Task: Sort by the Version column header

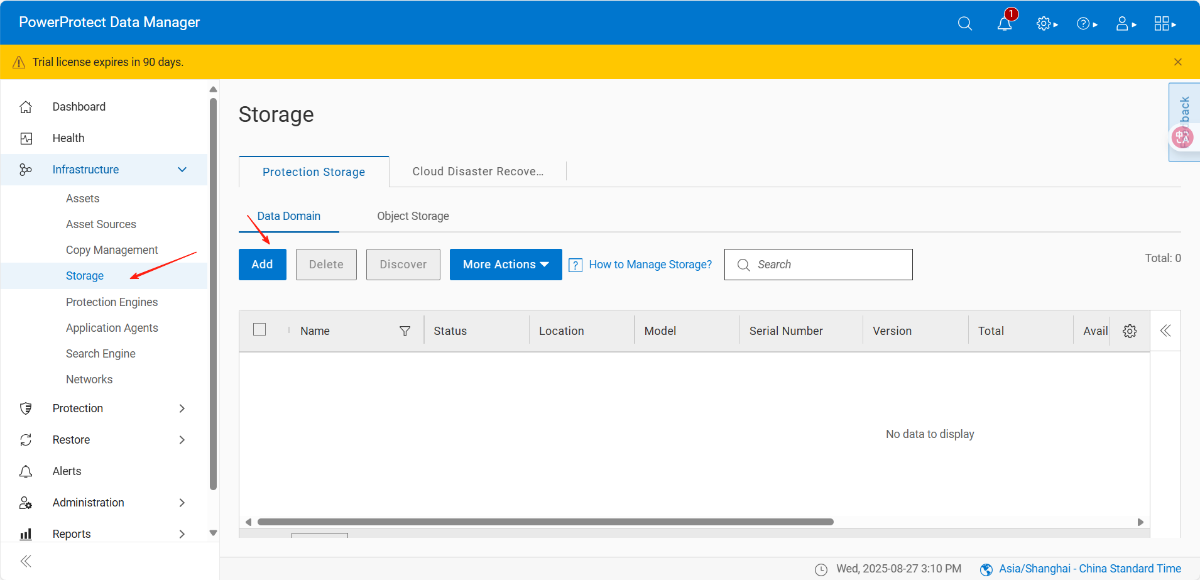Action: point(892,331)
